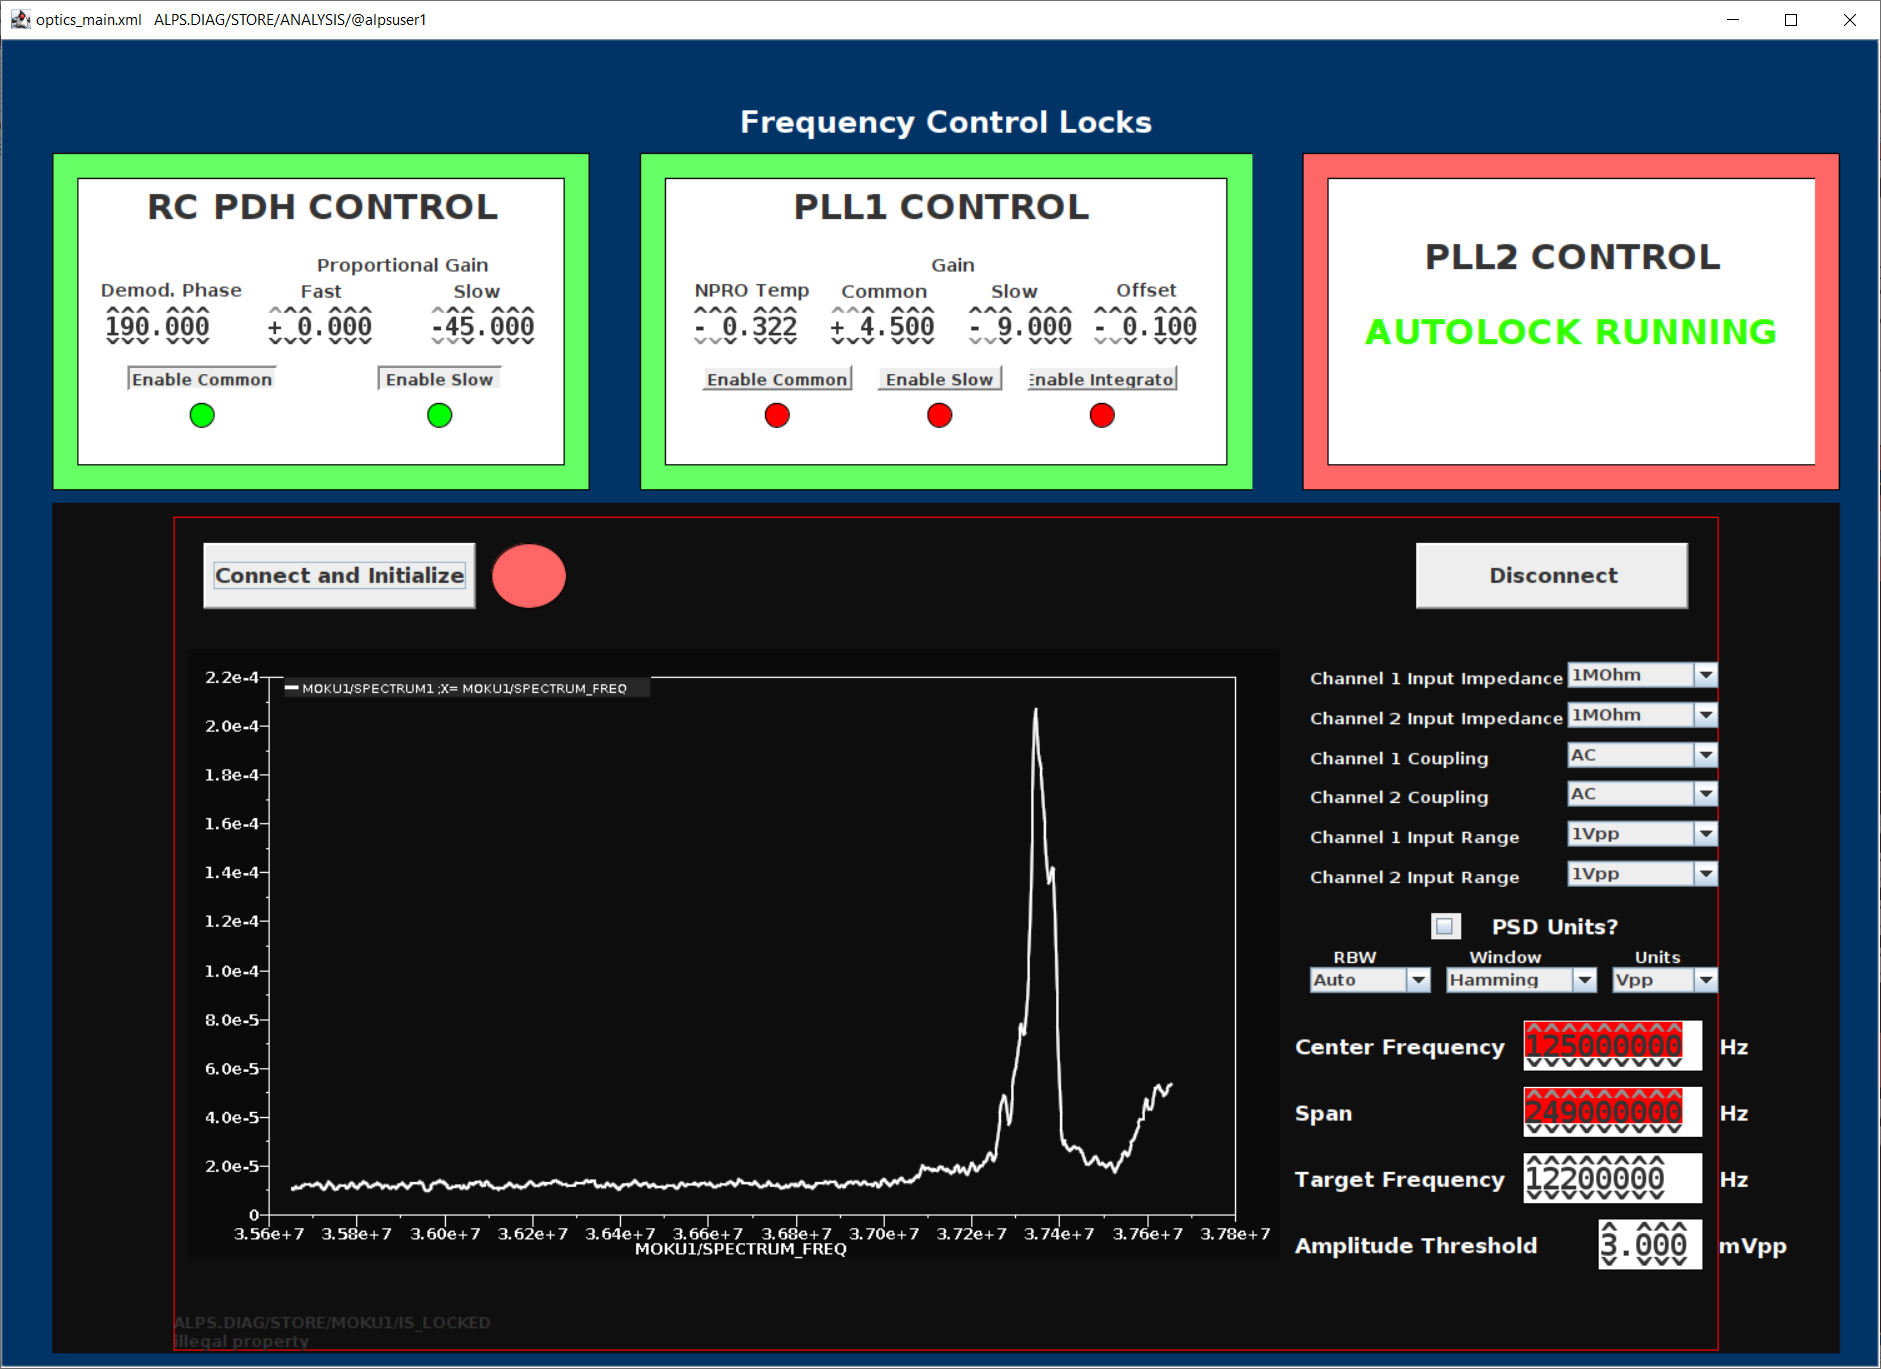Select the Target Frequency input field
This screenshot has height=1369, width=1881.
point(1611,1178)
